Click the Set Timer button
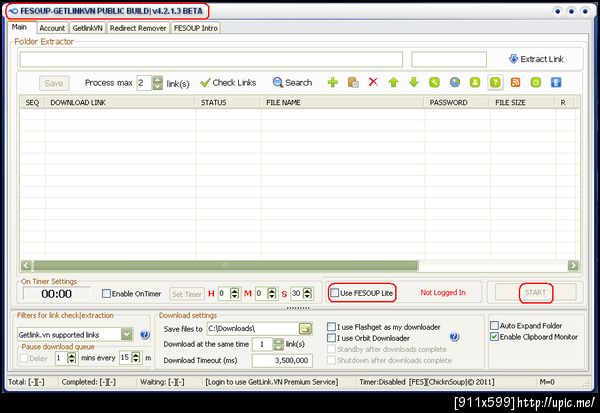 click(187, 294)
